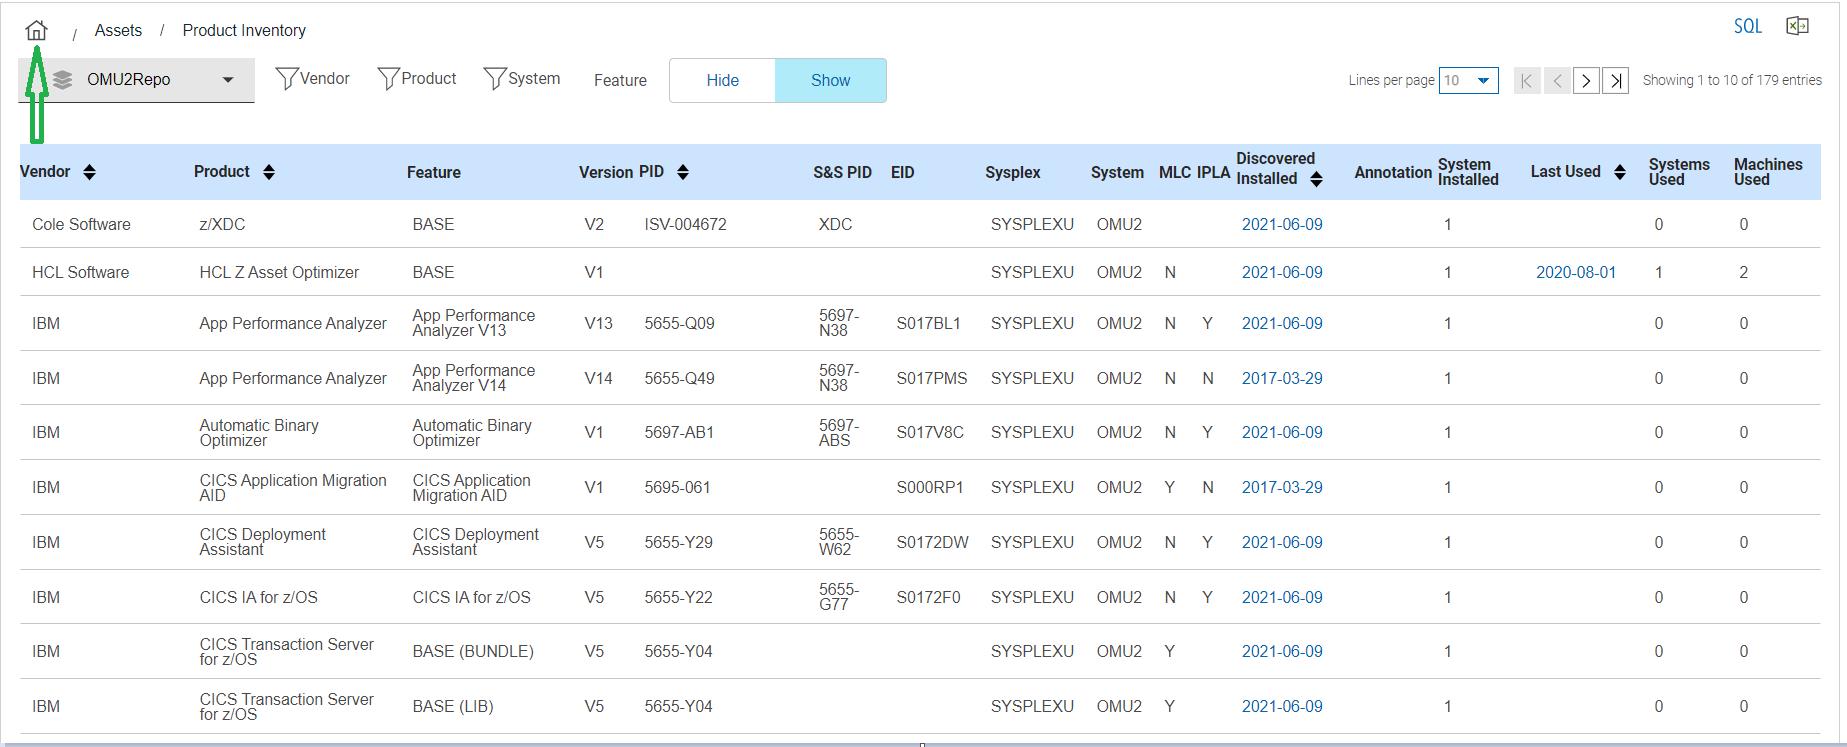Go to the Home page icon
1847x747 pixels.
36,30
